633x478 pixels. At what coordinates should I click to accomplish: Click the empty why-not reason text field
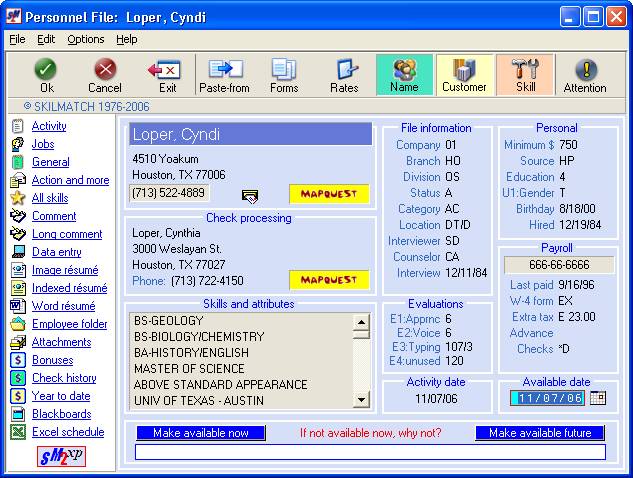(x=370, y=452)
